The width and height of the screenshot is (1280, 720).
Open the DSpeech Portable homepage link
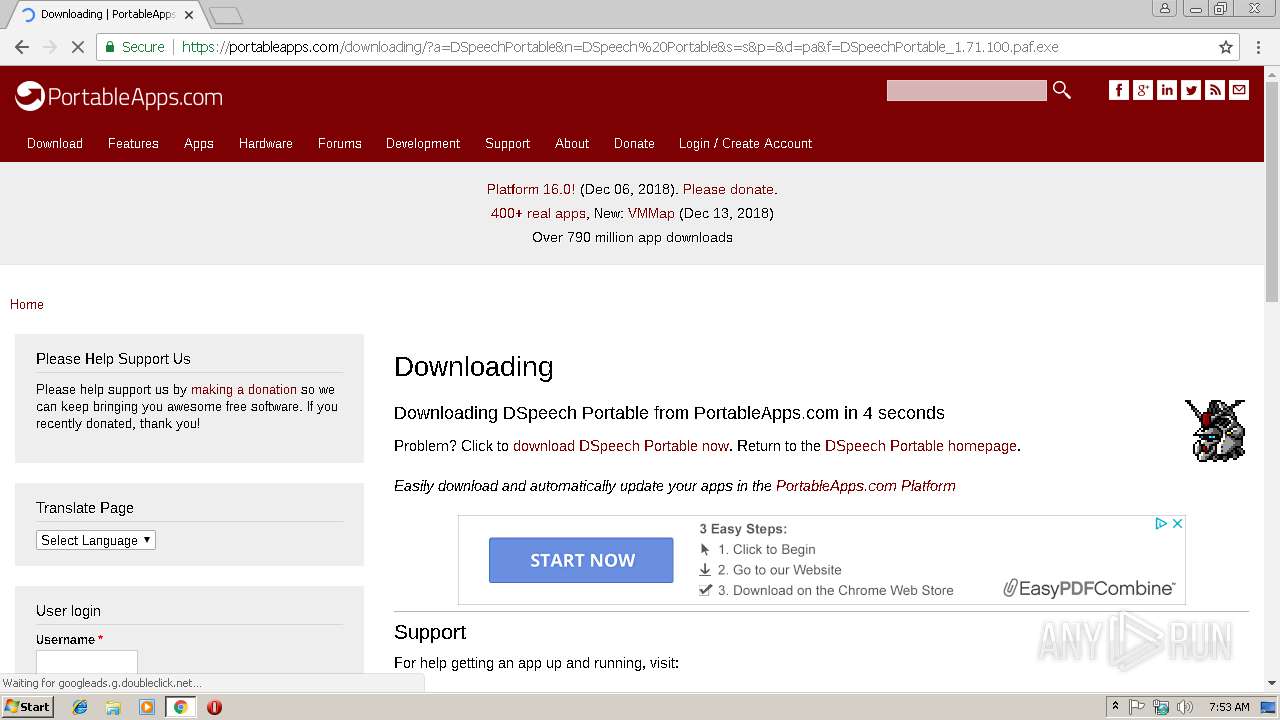pyautogui.click(x=921, y=446)
